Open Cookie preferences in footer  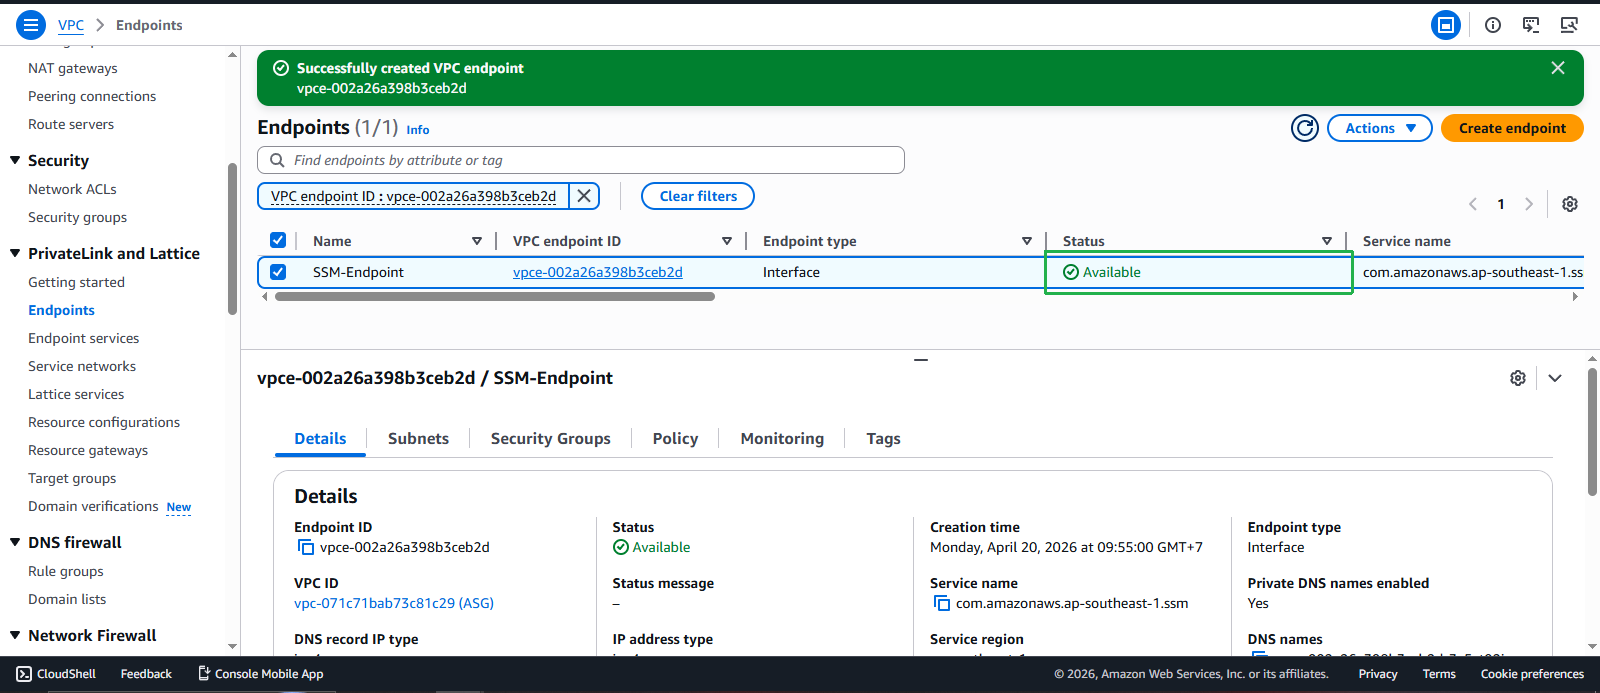(x=1532, y=674)
